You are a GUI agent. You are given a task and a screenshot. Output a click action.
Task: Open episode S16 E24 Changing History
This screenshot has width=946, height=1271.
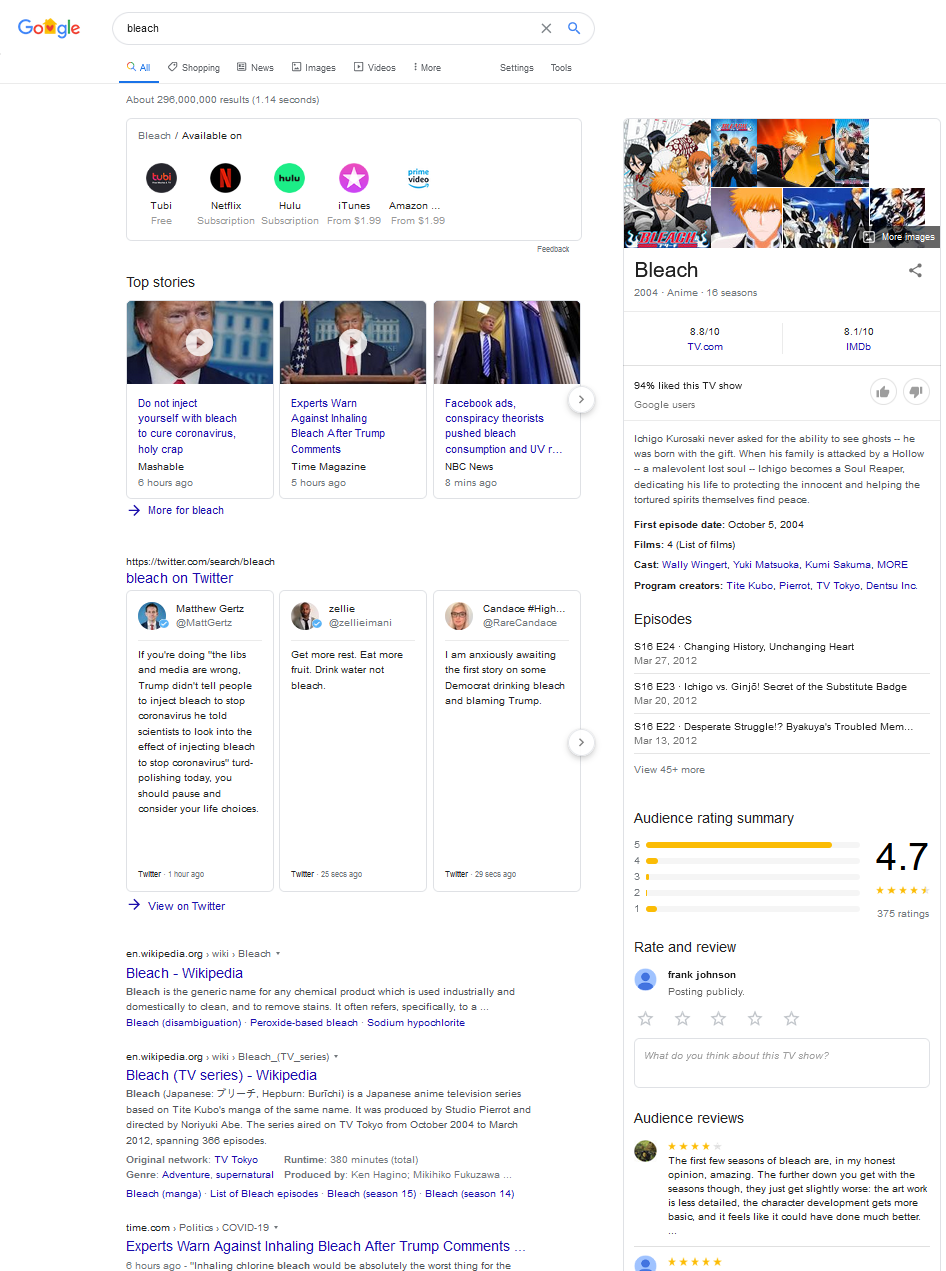744,647
